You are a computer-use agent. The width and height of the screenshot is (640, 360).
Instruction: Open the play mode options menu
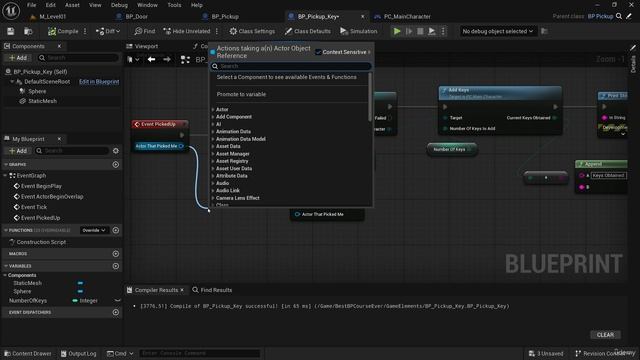(x=443, y=31)
